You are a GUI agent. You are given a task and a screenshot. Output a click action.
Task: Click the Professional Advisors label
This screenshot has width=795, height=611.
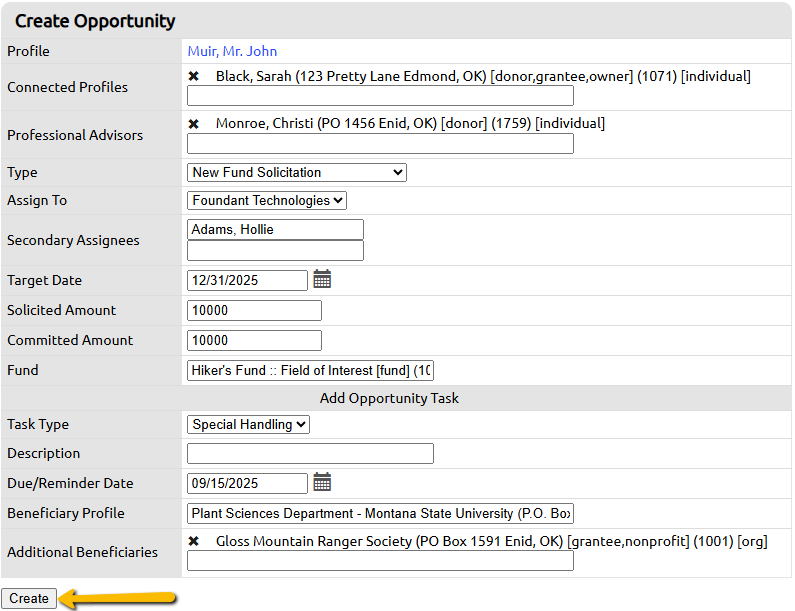tap(75, 135)
